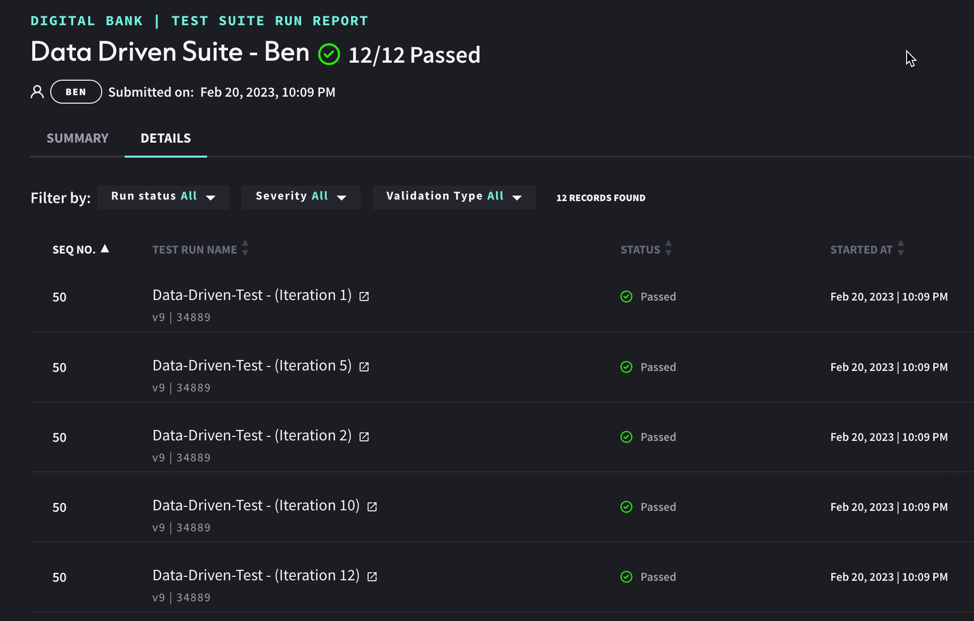Click the green check icon next to 12/12 Passed
The image size is (974, 621).
(329, 54)
